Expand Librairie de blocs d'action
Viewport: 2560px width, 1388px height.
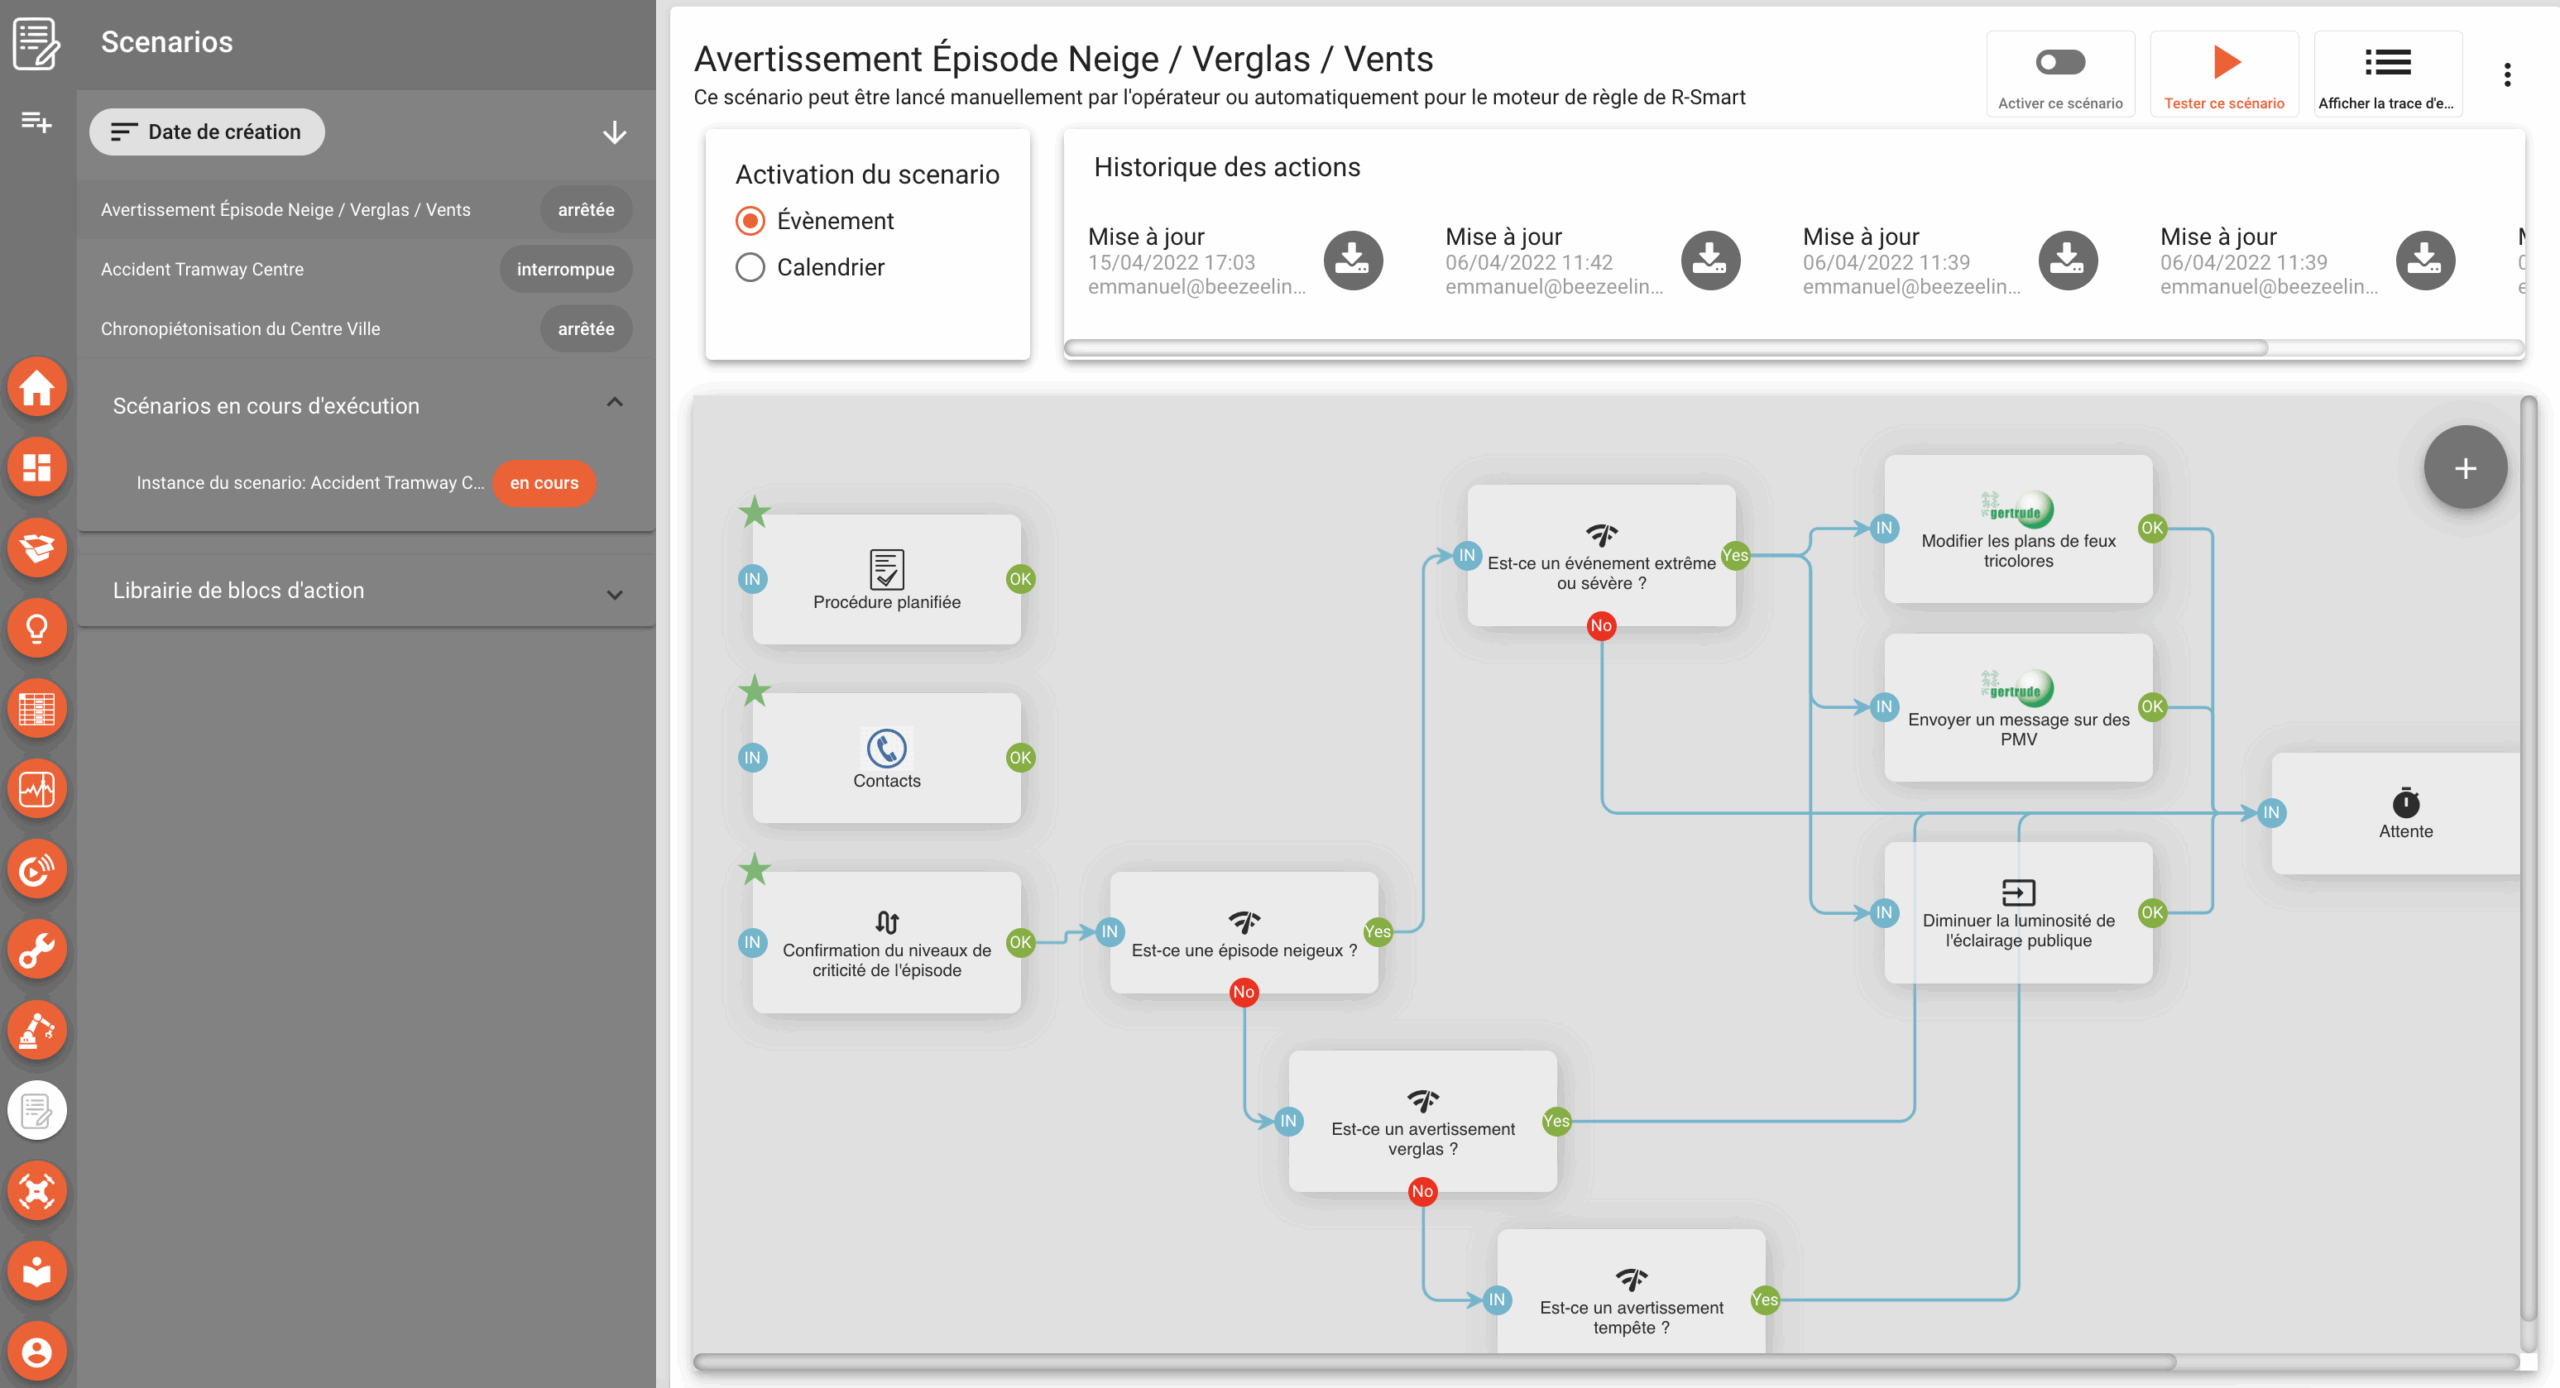615,594
